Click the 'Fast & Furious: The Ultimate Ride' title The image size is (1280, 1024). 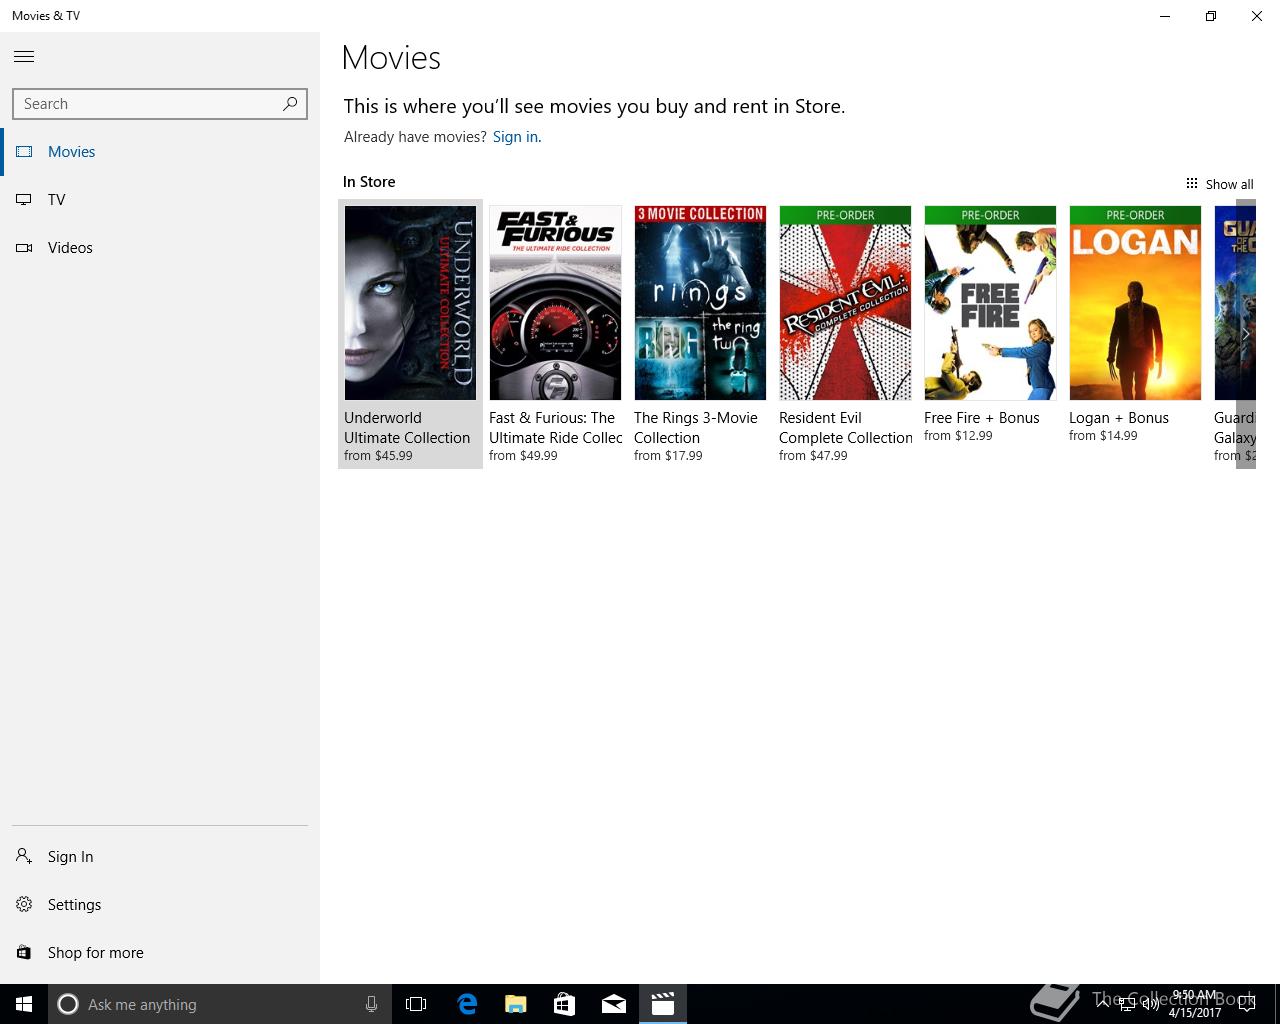coord(555,428)
